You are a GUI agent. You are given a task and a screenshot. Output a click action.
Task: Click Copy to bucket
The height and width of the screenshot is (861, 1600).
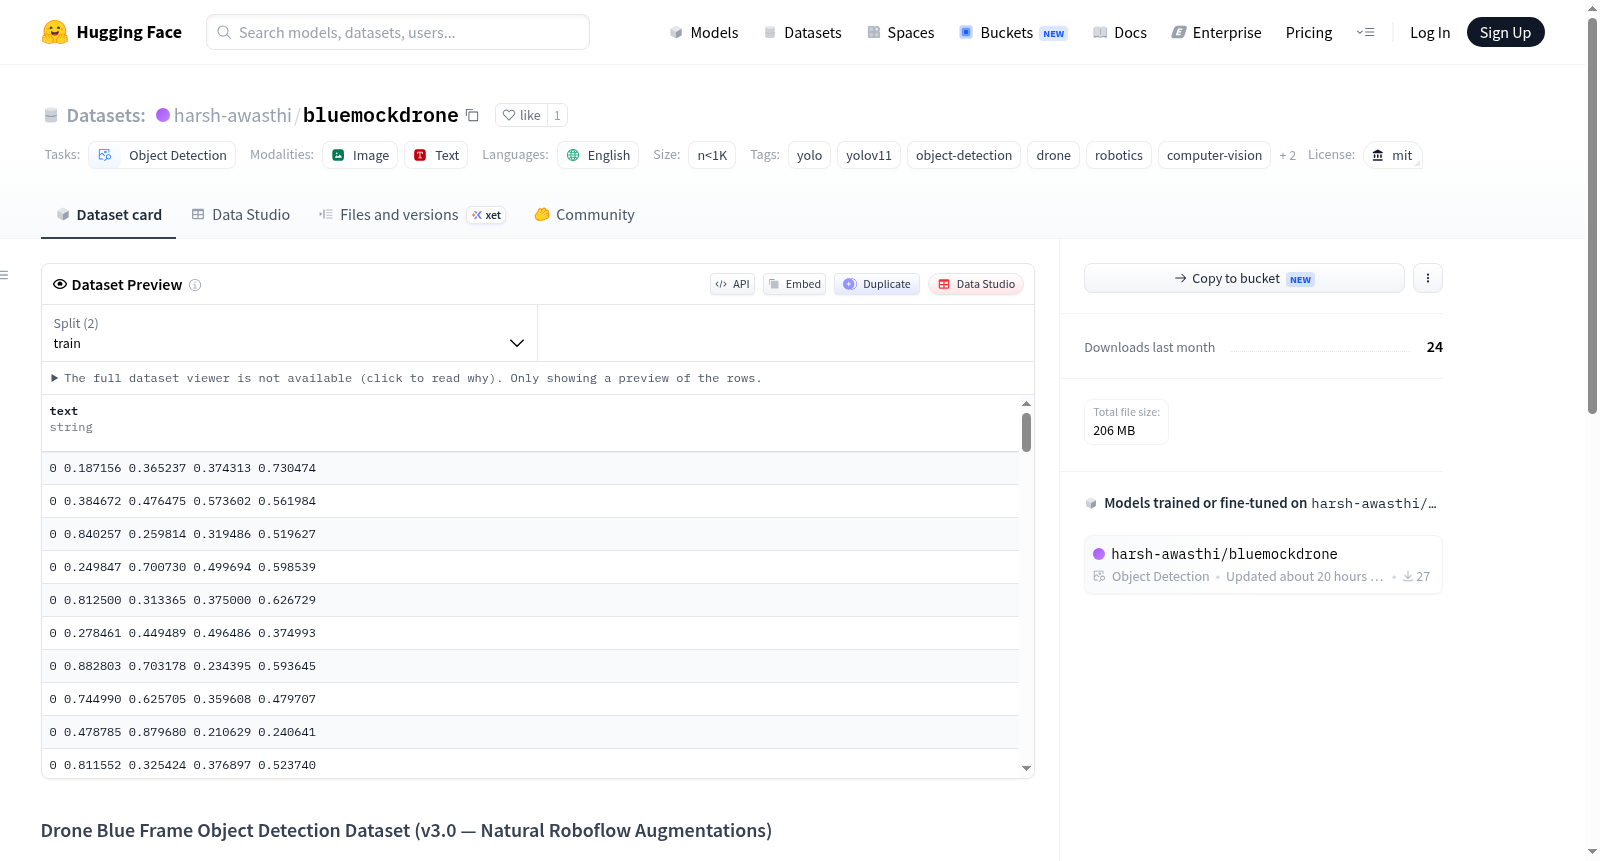tap(1244, 278)
